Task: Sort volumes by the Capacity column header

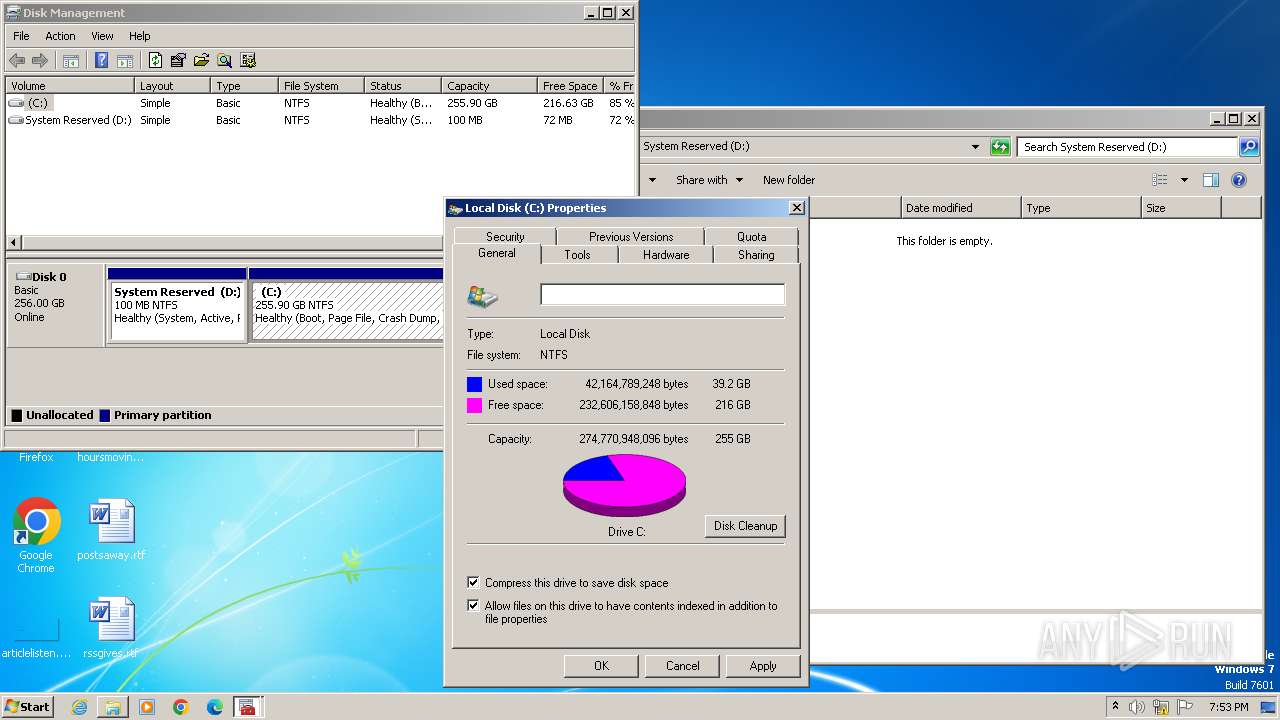Action: (x=487, y=86)
